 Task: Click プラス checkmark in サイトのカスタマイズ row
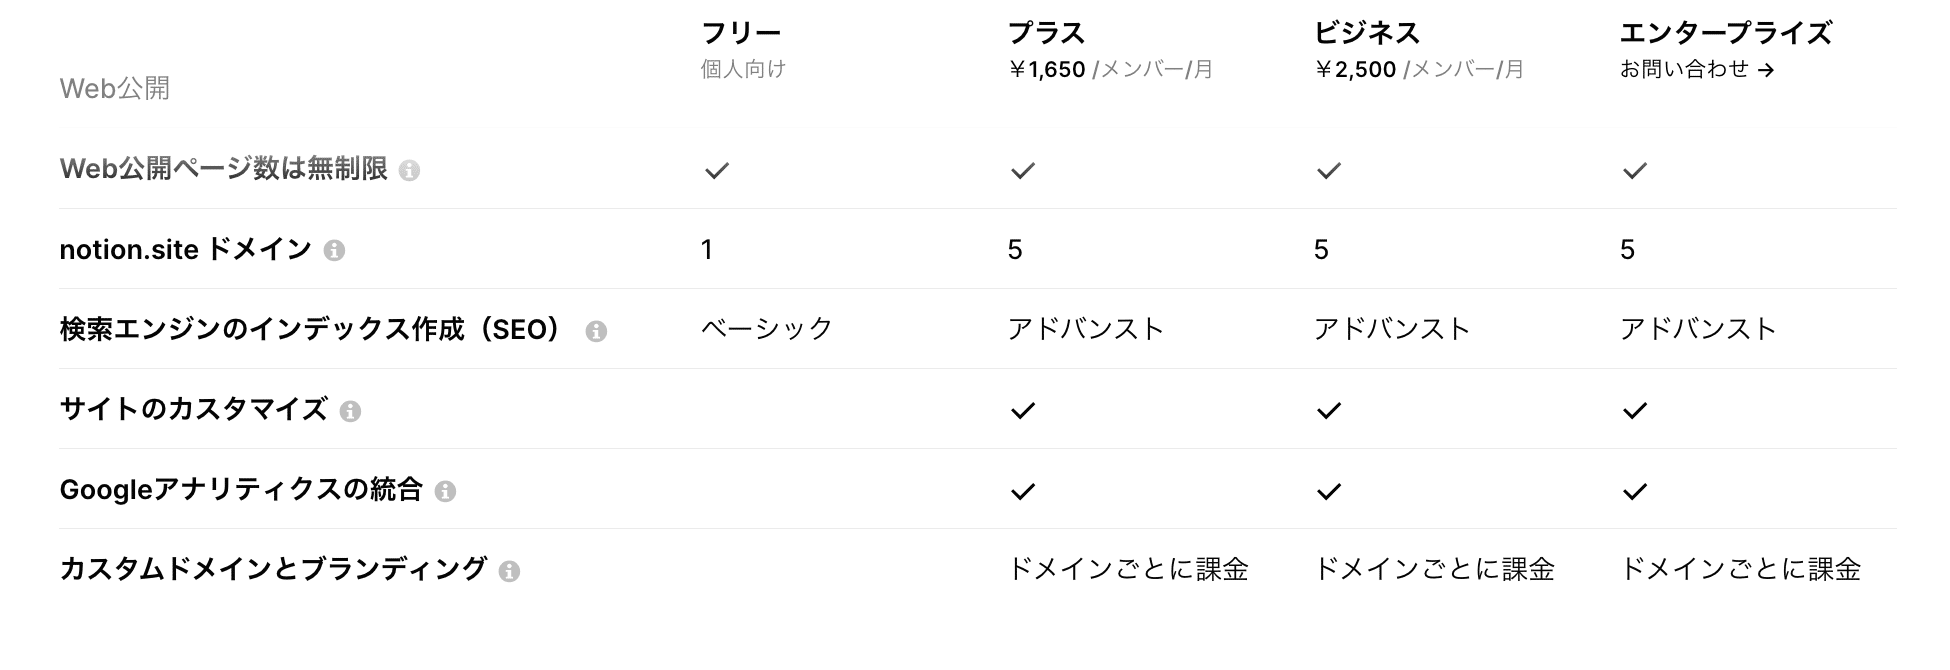[x=1023, y=411]
